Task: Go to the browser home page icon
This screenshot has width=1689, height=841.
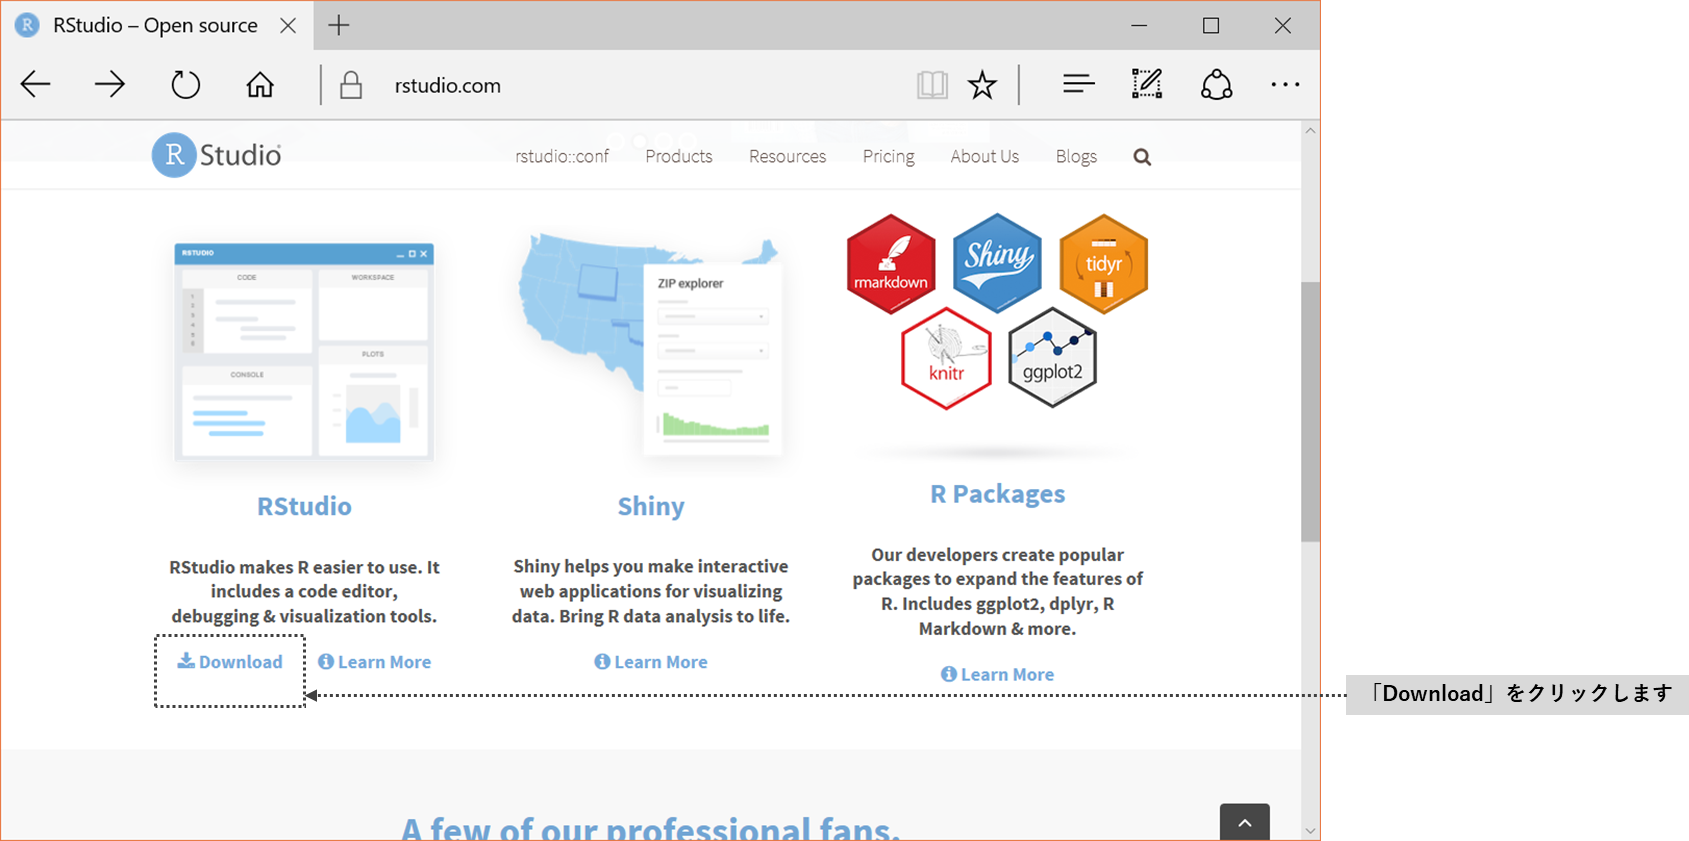Action: click(x=260, y=85)
